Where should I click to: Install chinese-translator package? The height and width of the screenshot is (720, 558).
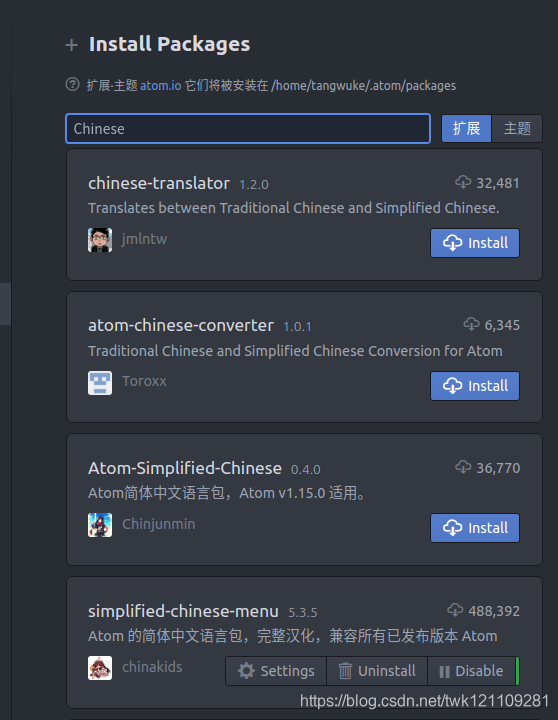475,243
